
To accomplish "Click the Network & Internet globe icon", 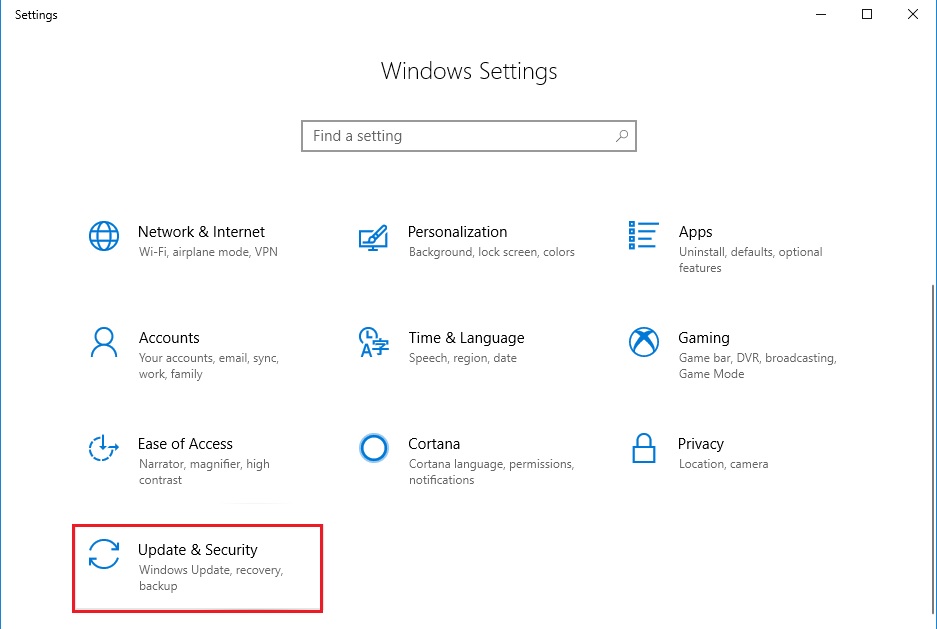I will coord(104,236).
